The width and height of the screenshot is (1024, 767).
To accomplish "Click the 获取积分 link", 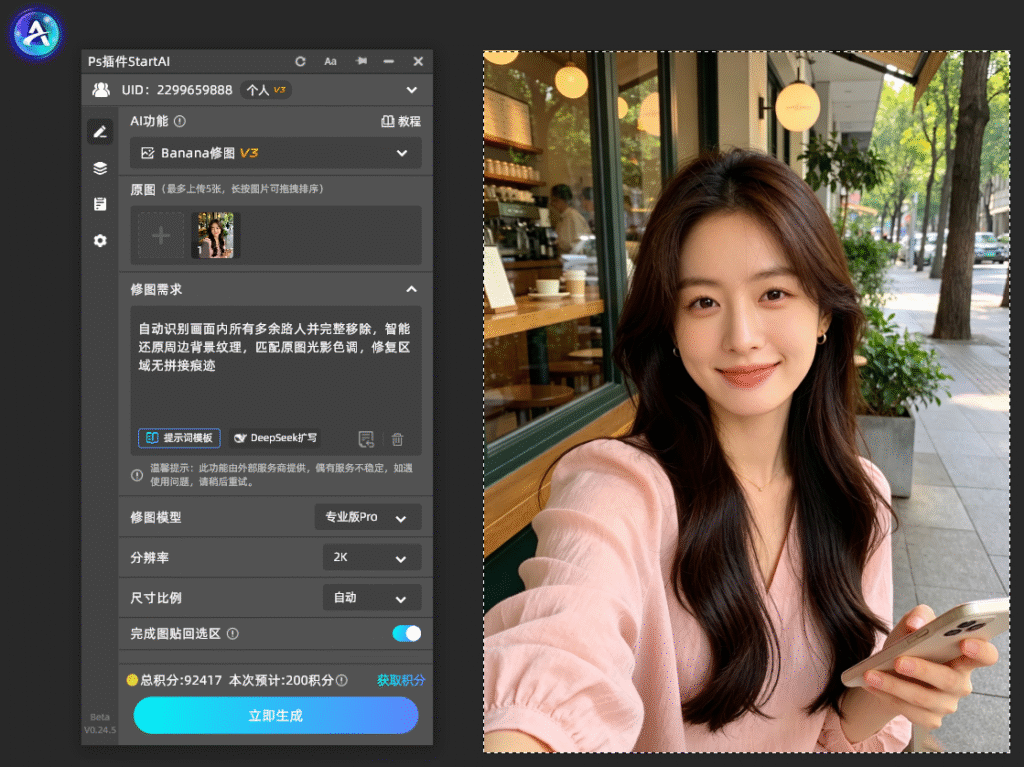I will pyautogui.click(x=401, y=680).
